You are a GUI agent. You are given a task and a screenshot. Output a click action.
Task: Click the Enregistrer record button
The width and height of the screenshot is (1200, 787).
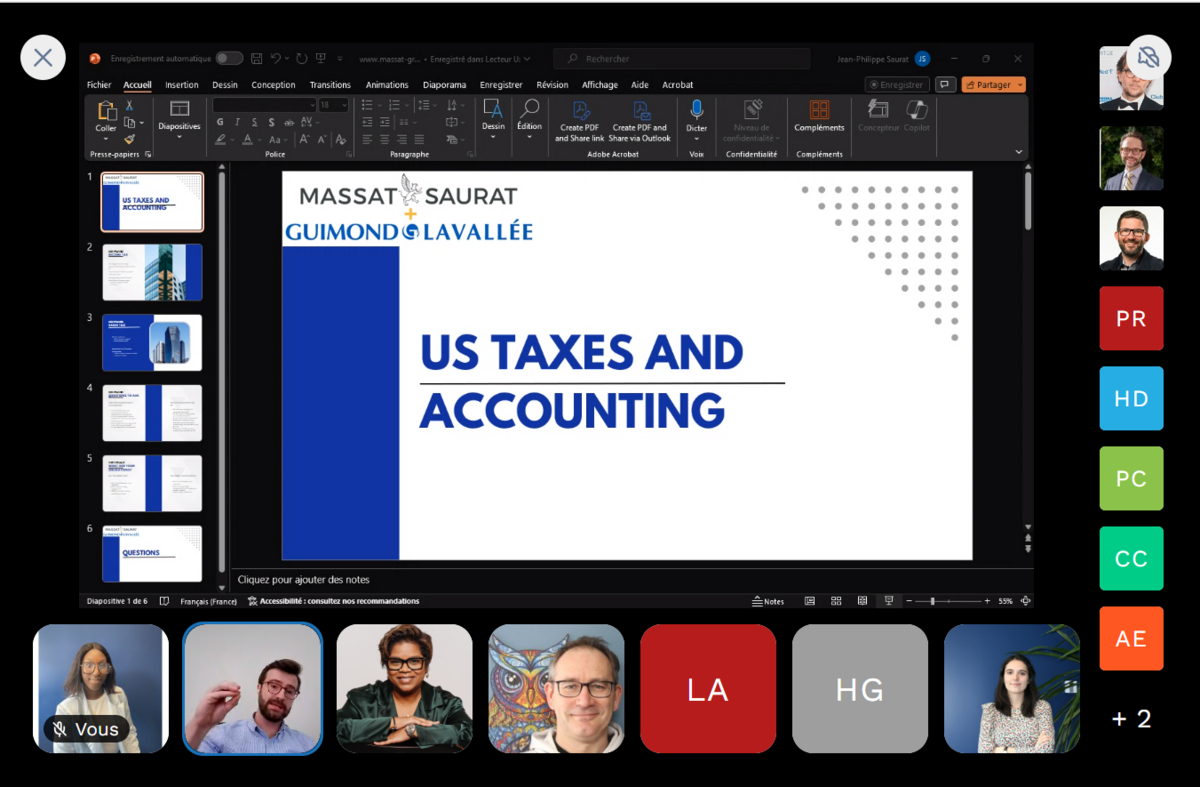tap(897, 85)
